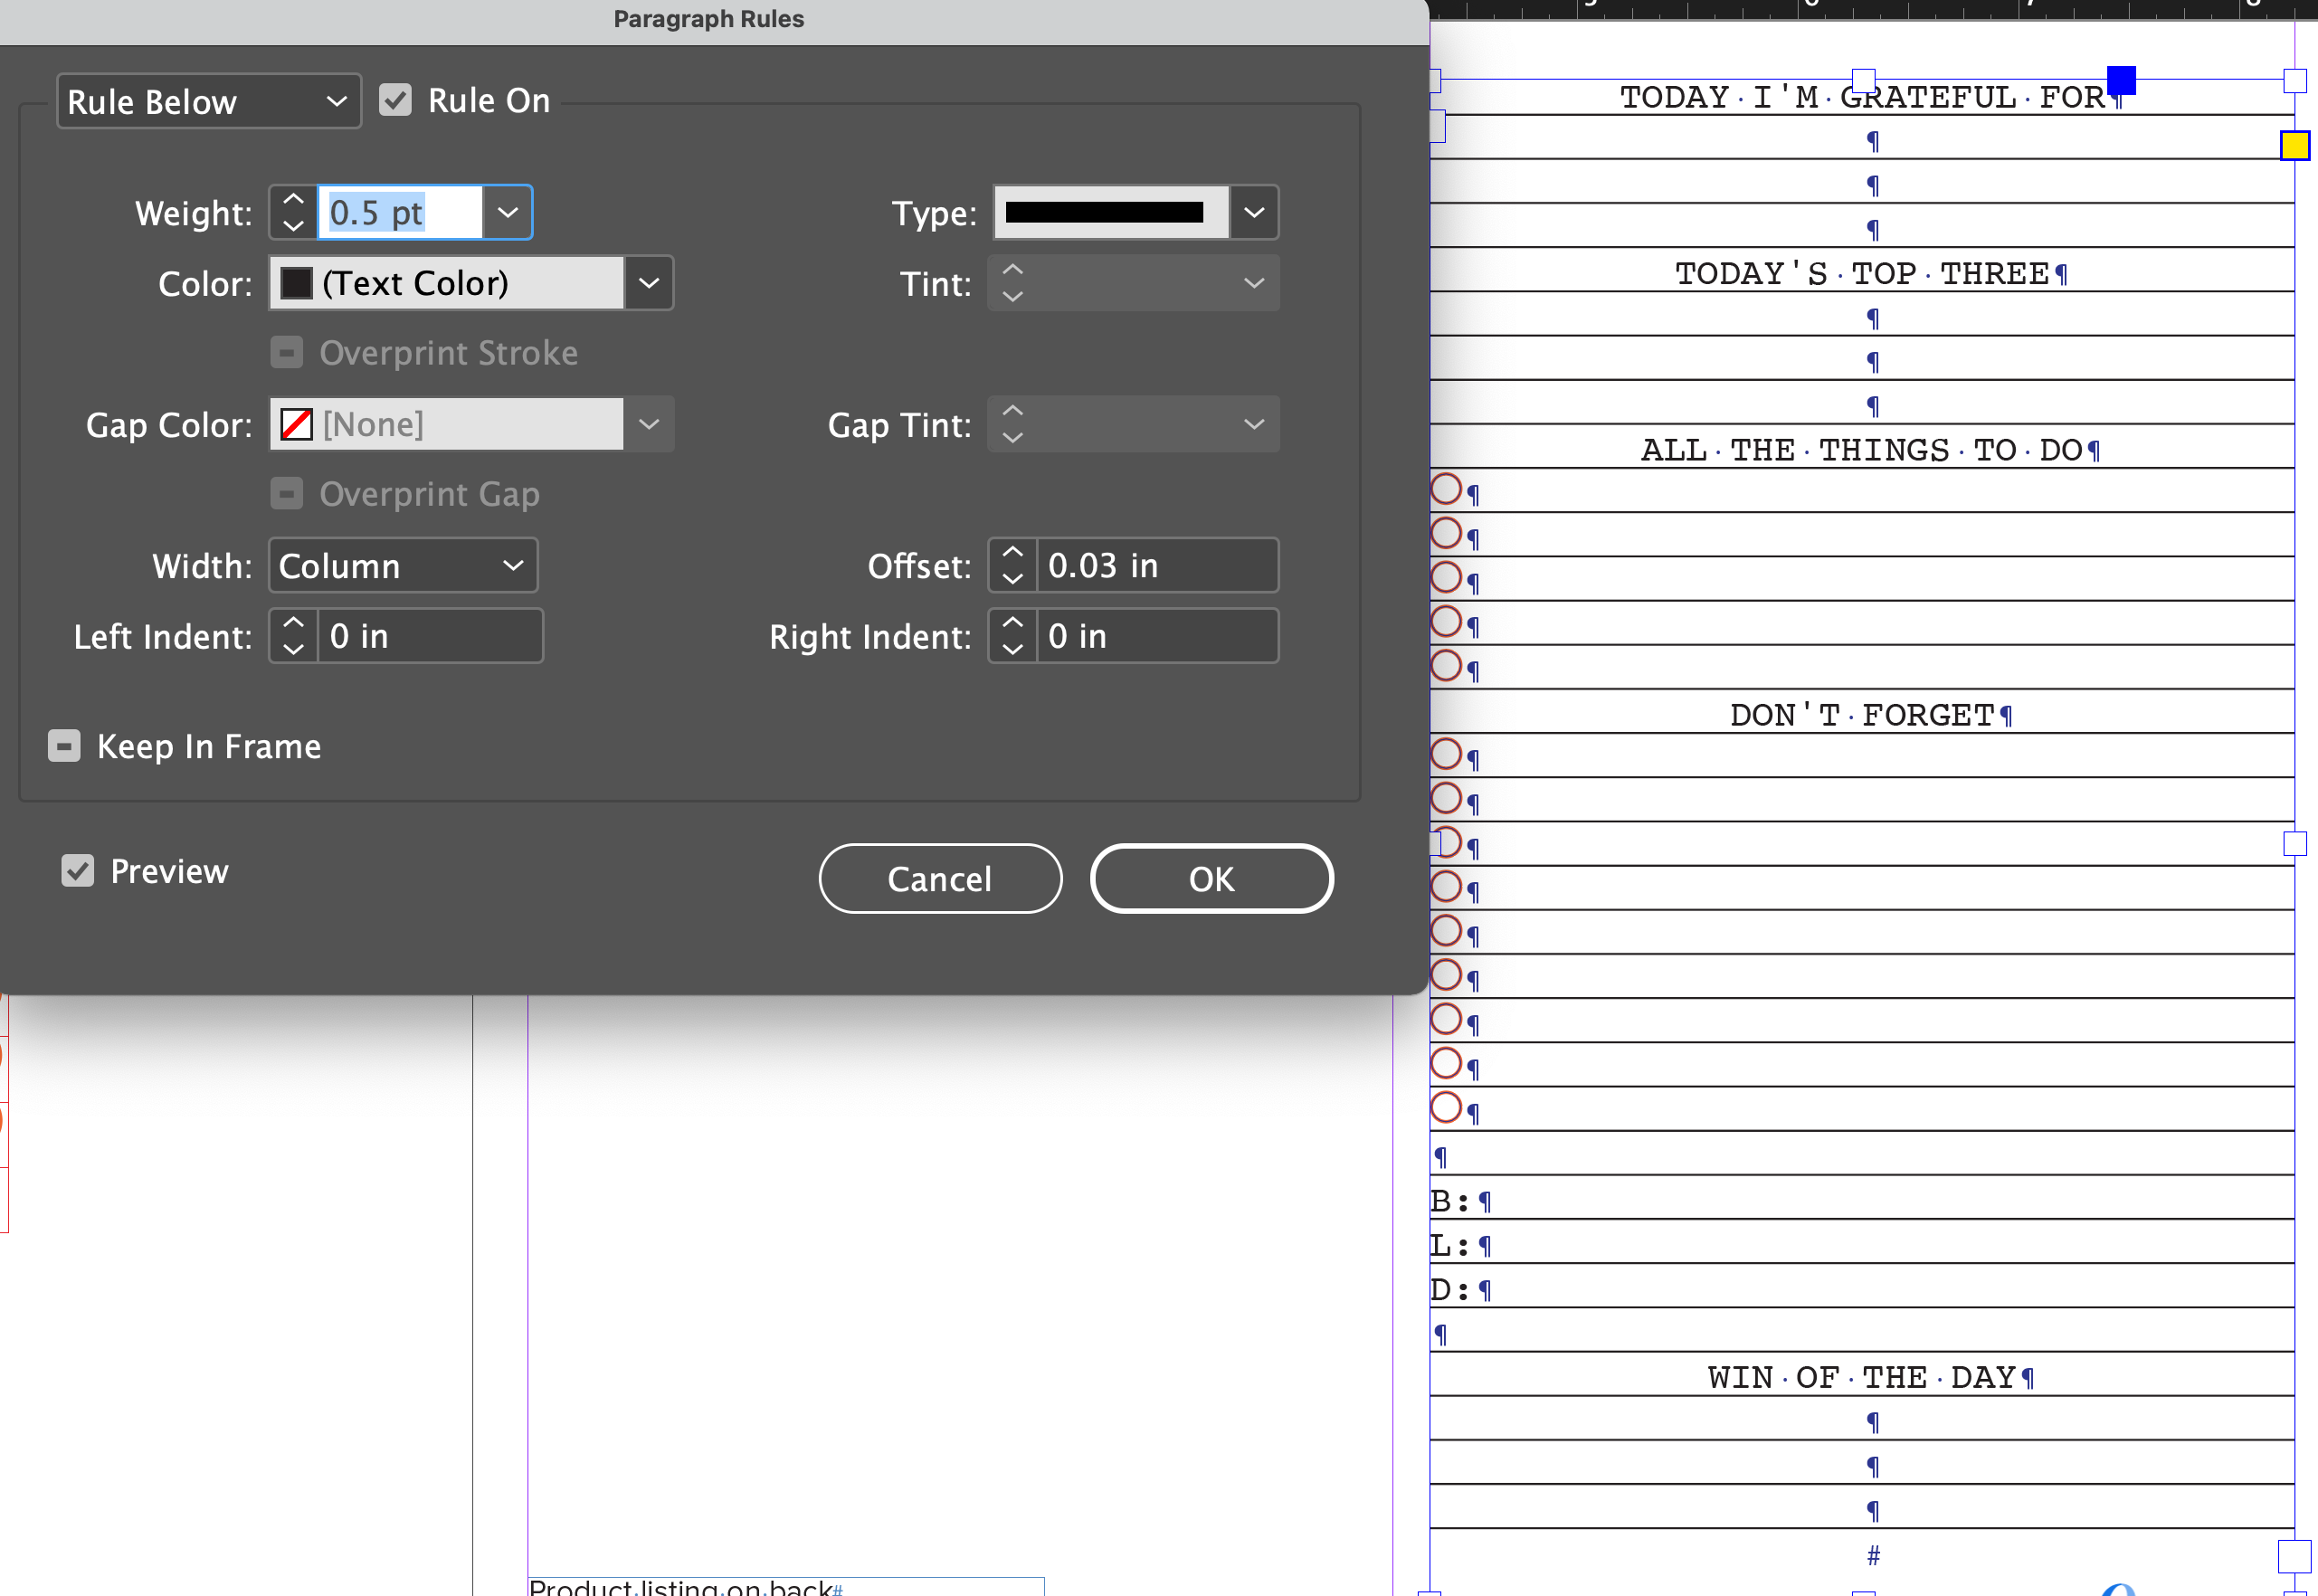This screenshot has width=2318, height=1596.
Task: Click the TODAY'S TOP THREE heading text
Action: [1862, 273]
